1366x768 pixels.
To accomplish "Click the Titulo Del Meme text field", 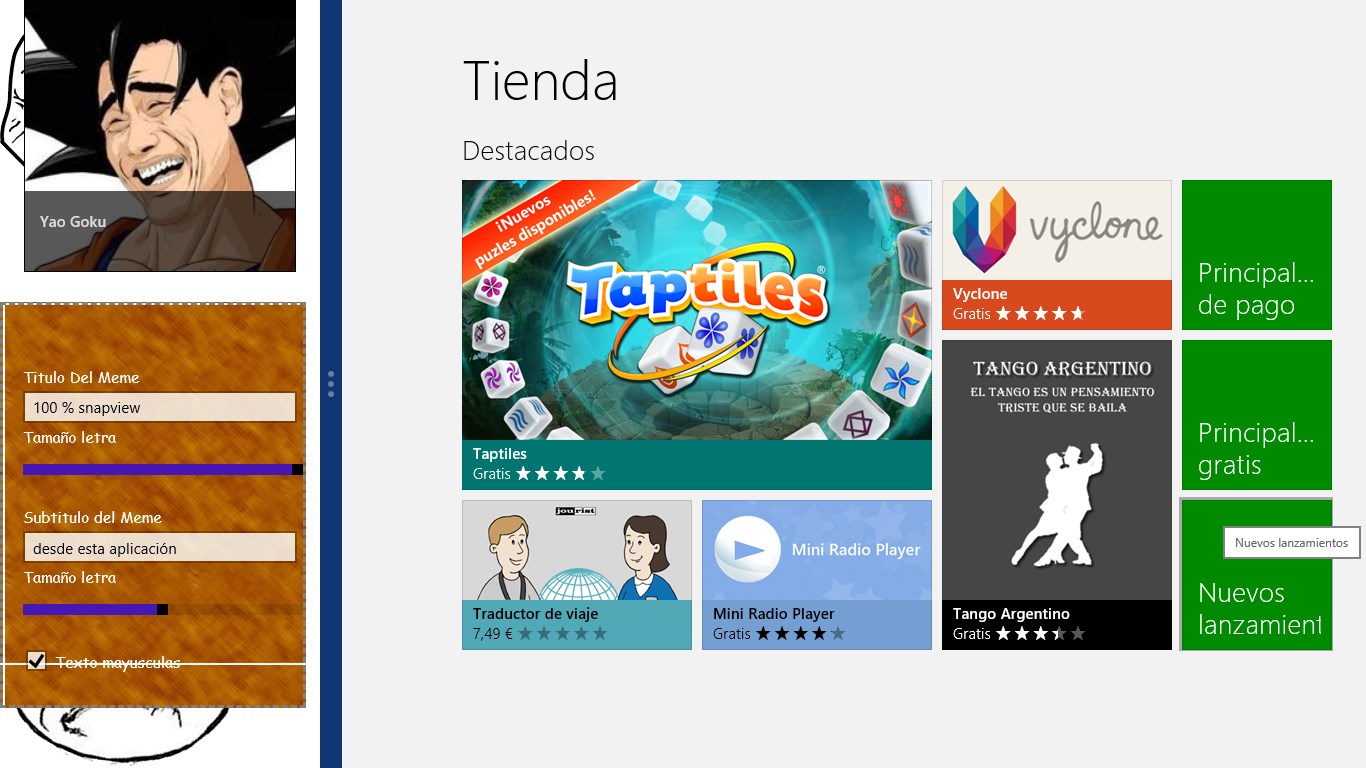I will [160, 407].
